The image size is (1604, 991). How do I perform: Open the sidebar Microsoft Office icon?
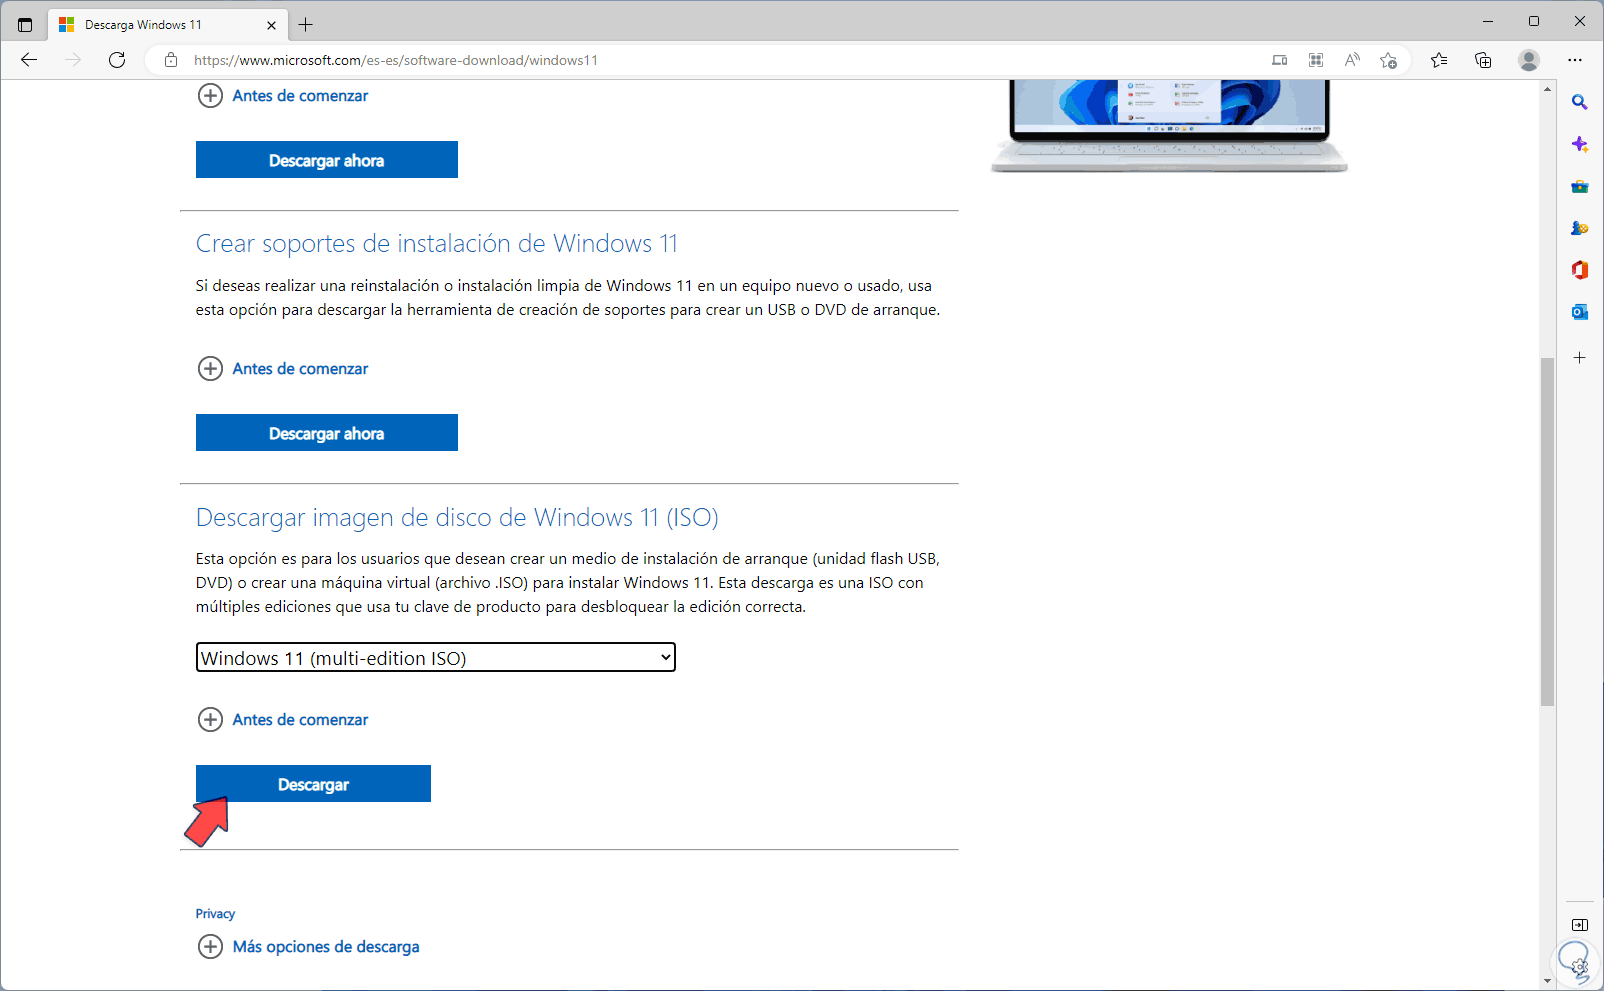click(1580, 270)
